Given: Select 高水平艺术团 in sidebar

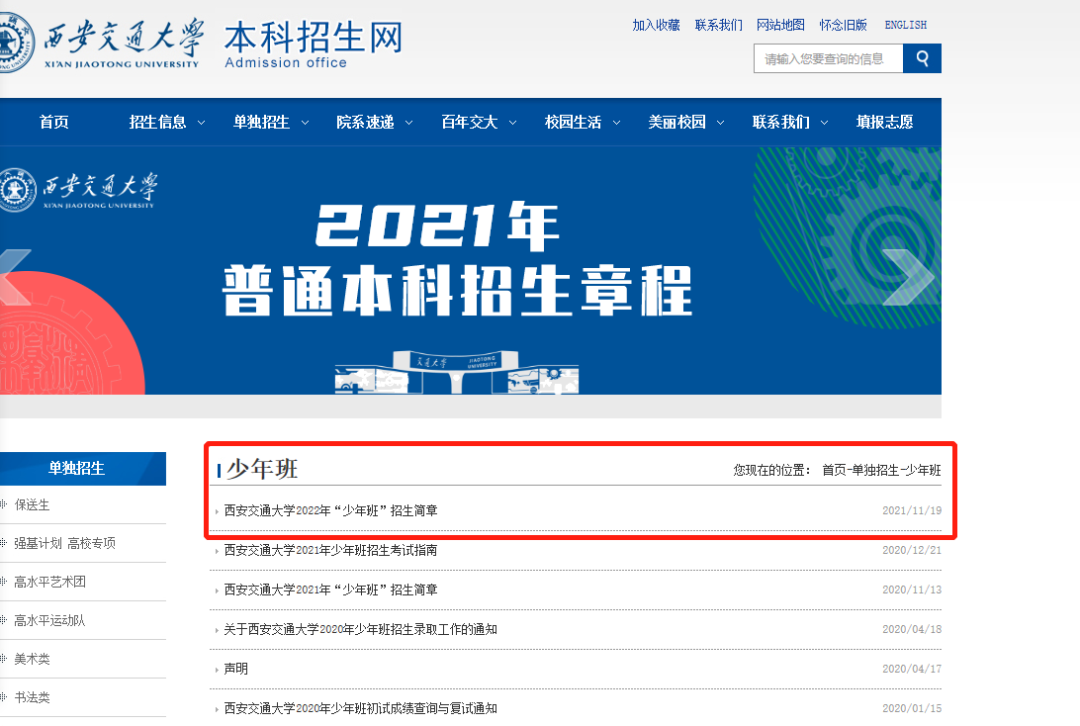Looking at the screenshot, I should coord(50,582).
